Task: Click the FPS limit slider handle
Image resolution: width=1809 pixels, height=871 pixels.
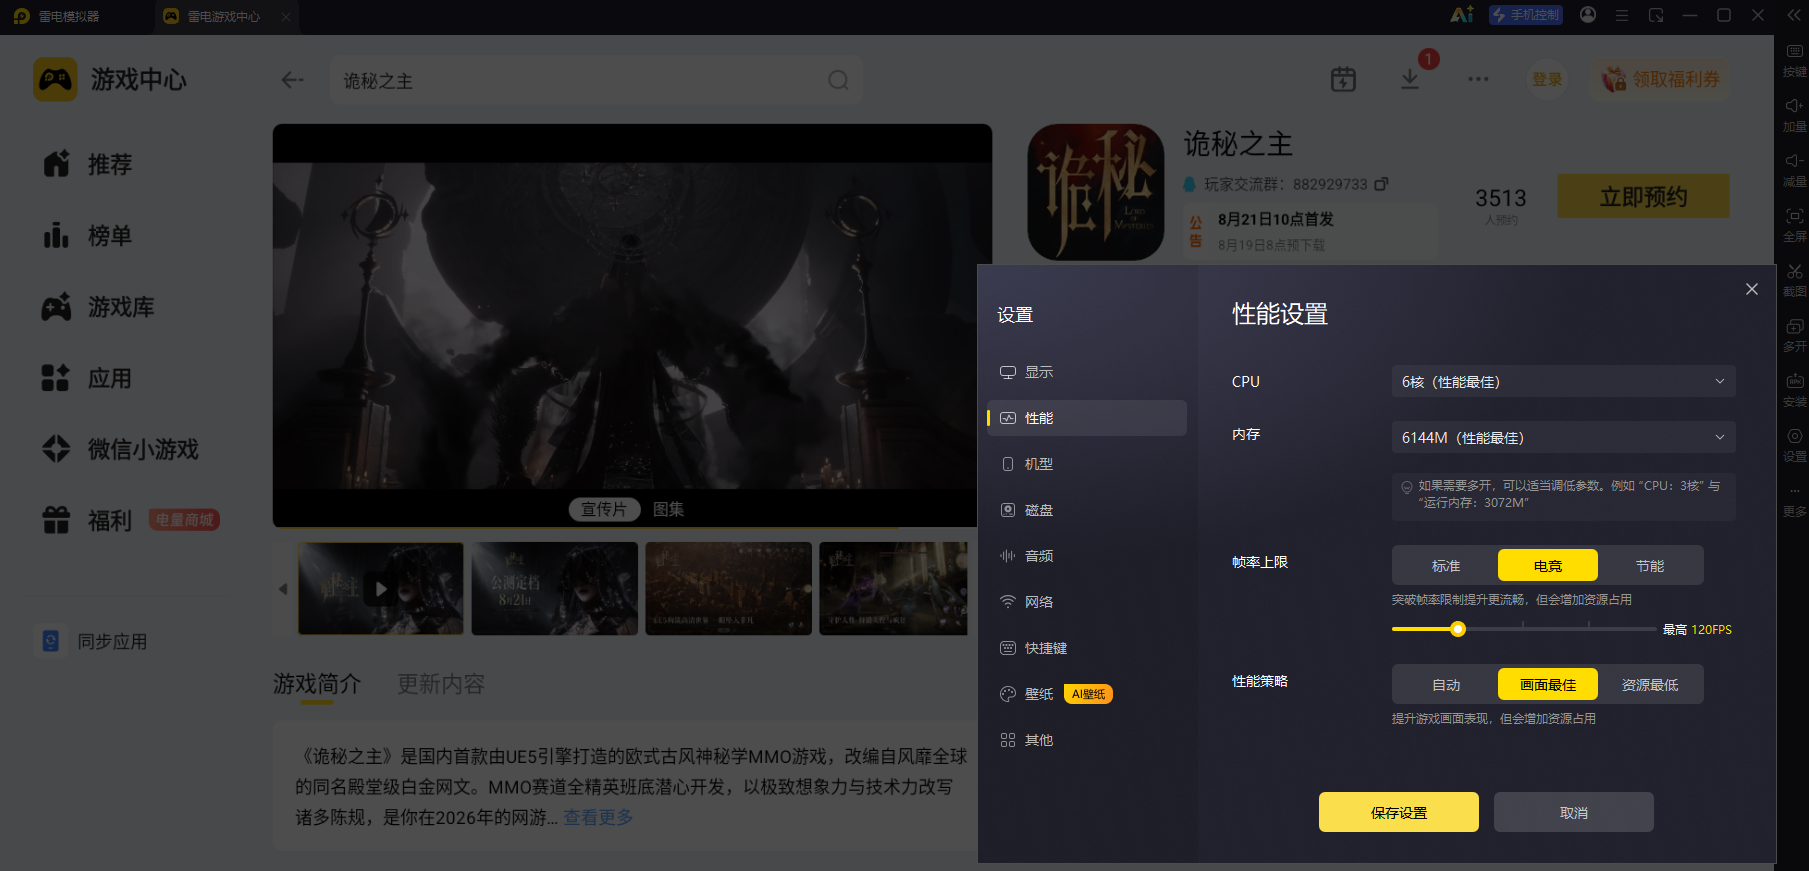Action: tap(1458, 629)
